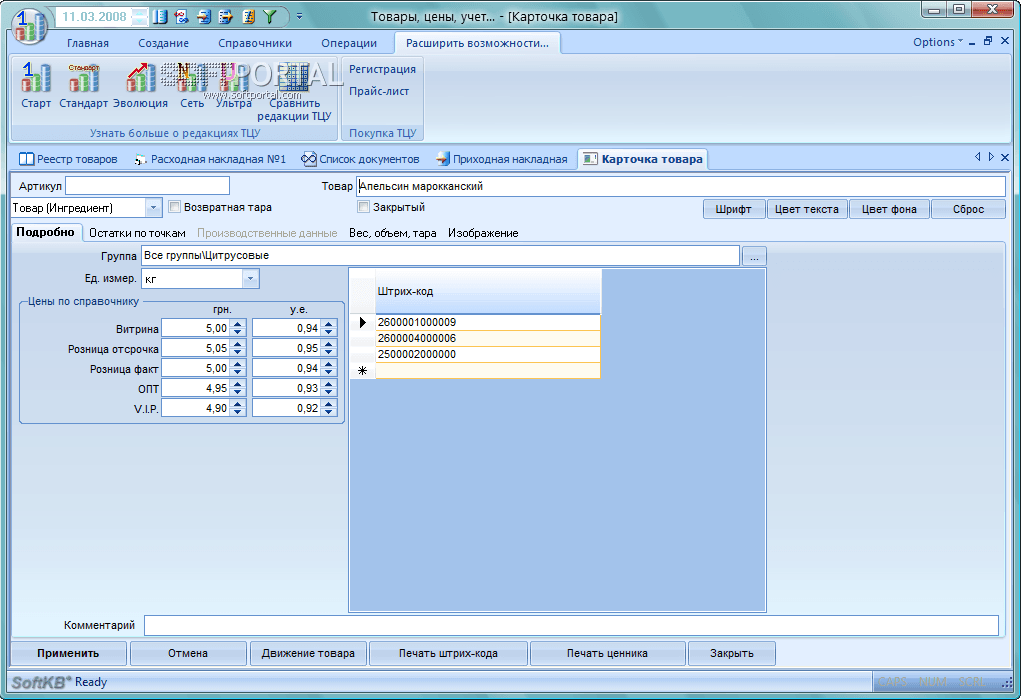
Task: Tick the Закрытый checkbox
Action: point(364,208)
